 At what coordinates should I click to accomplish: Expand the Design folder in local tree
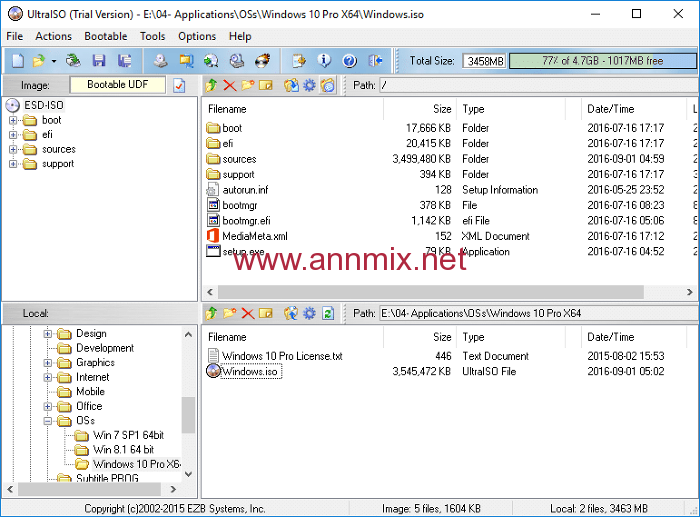(x=48, y=334)
